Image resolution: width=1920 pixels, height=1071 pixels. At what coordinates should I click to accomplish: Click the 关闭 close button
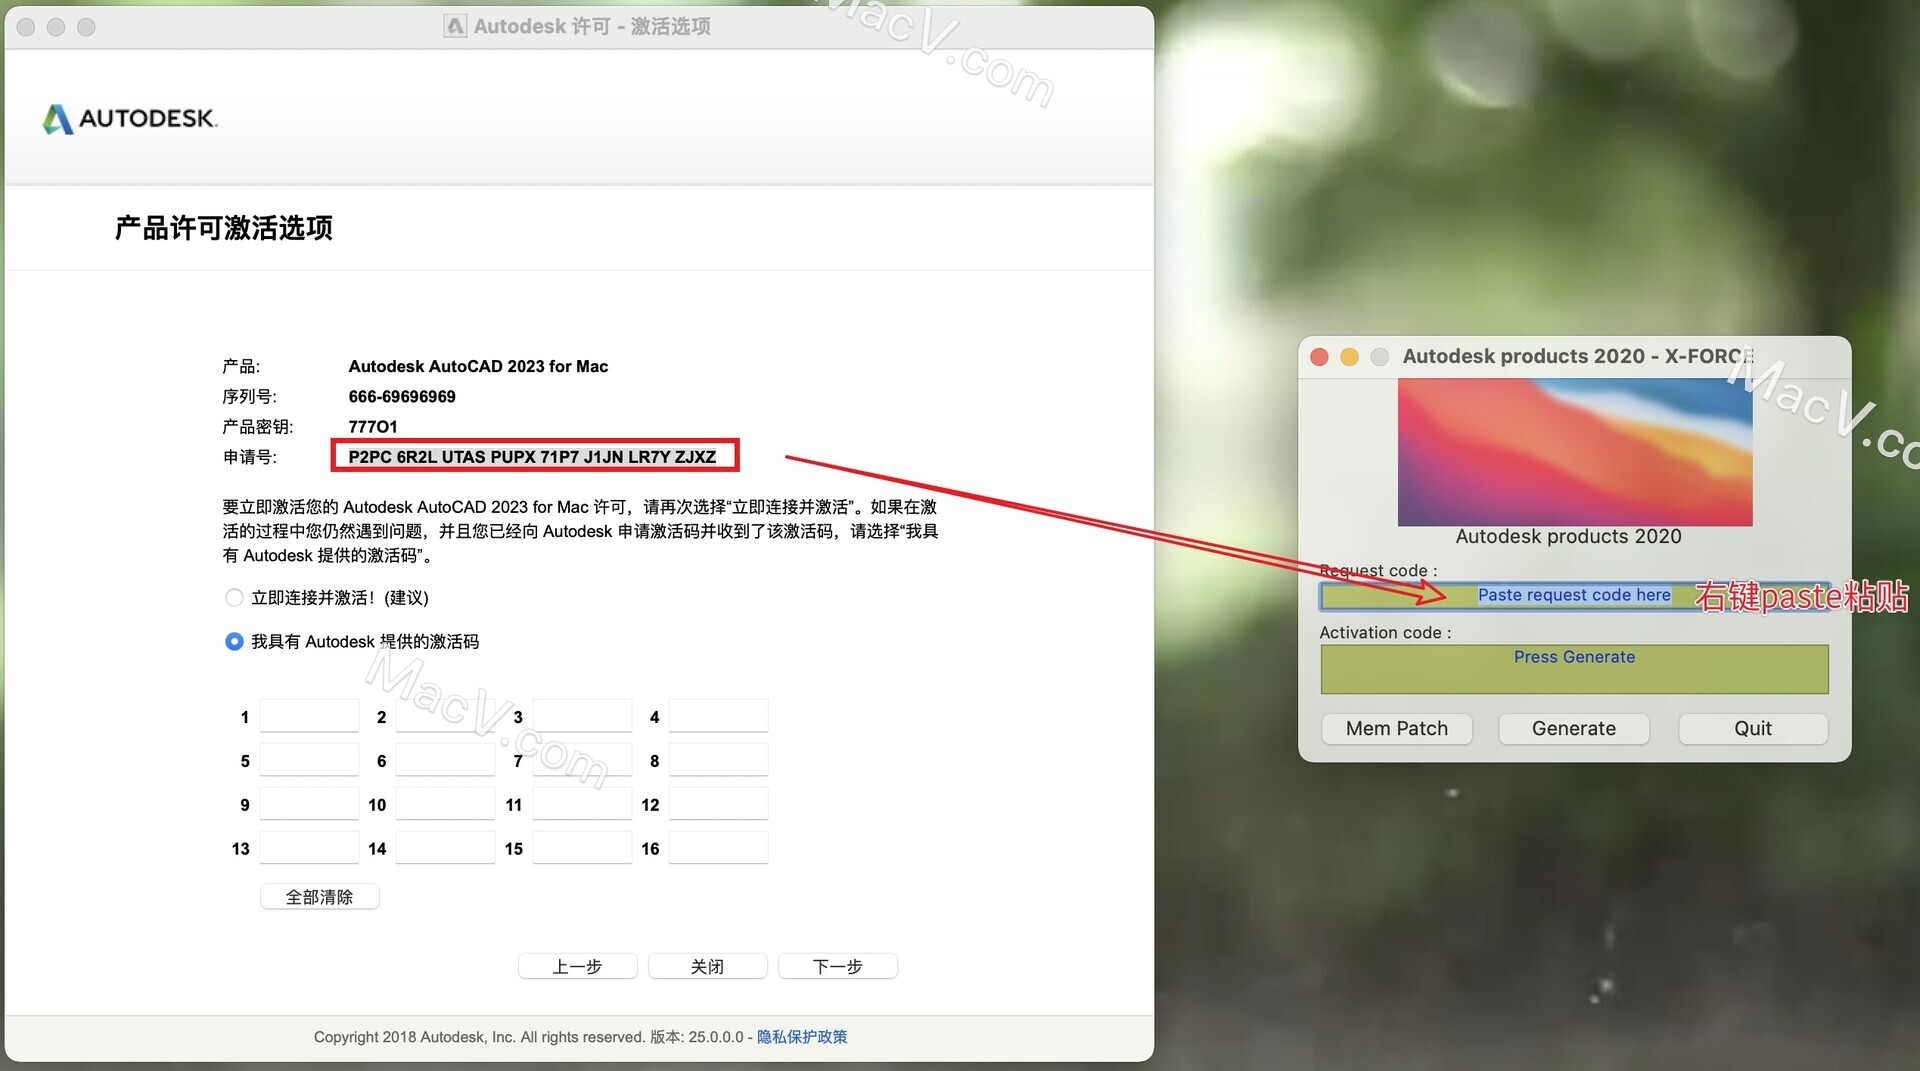pos(707,967)
